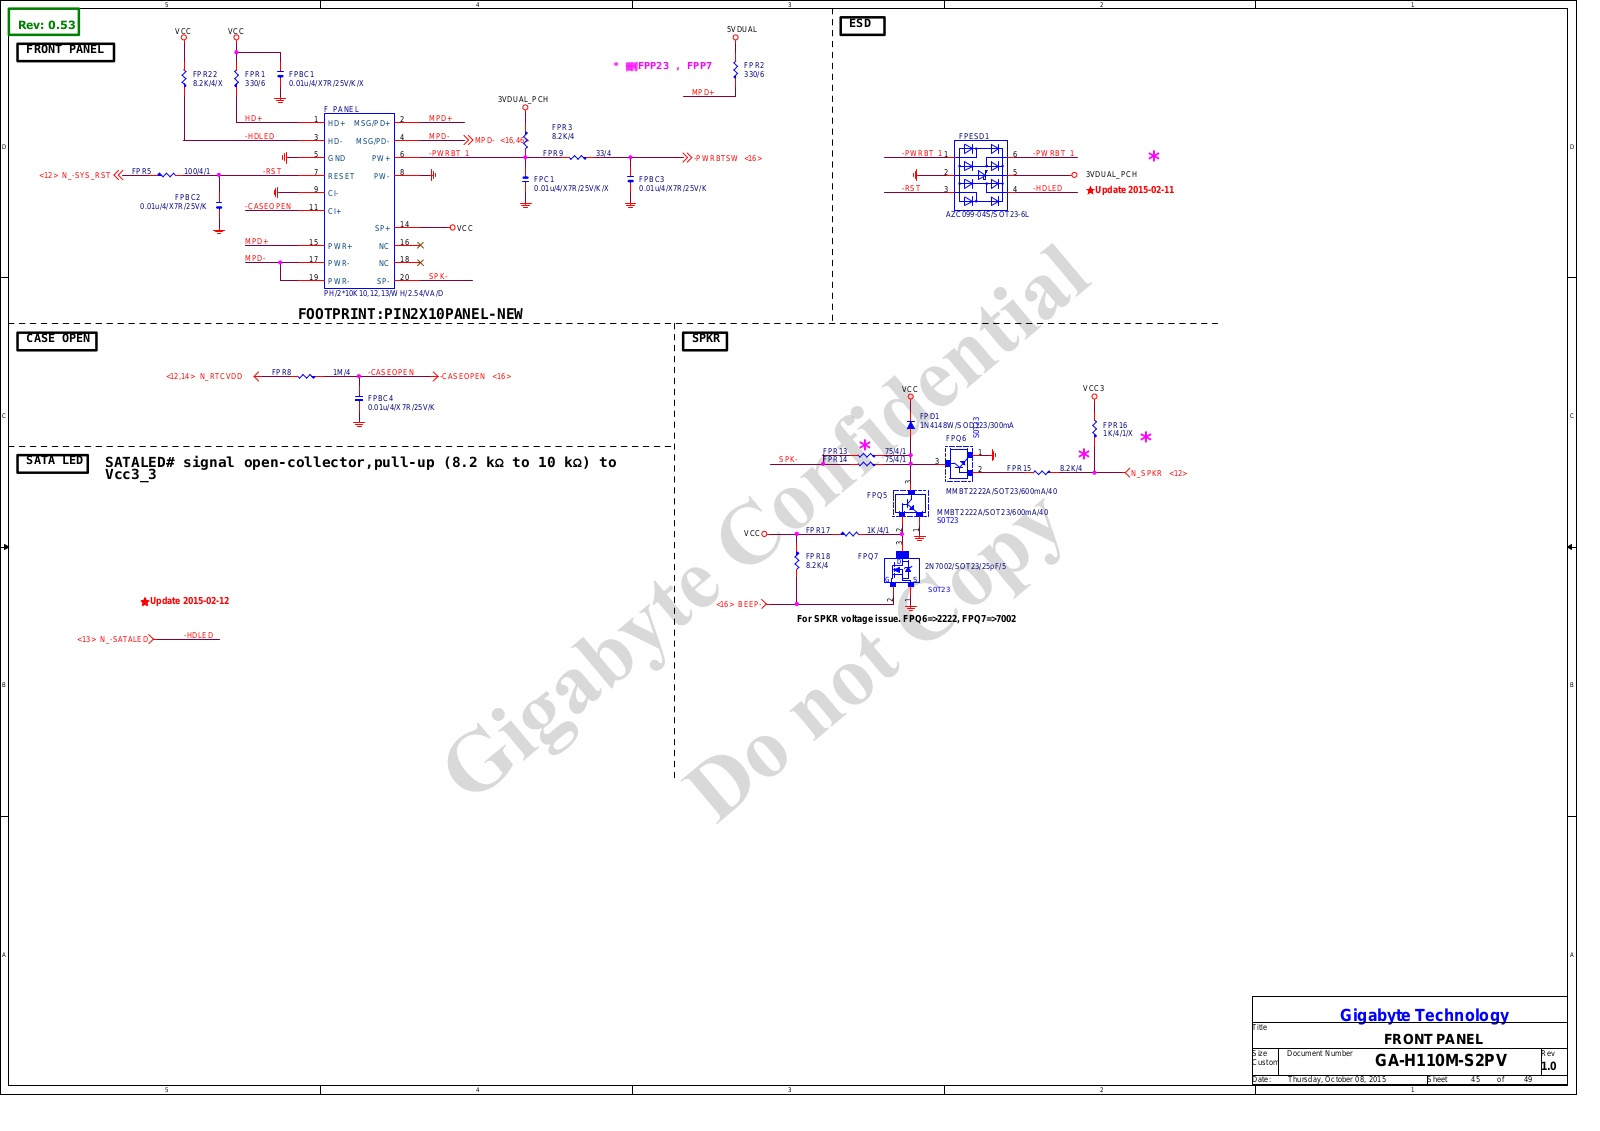The width and height of the screenshot is (1600, 1131).
Task: Select the PWRBTSW <16> net label
Action: (729, 159)
